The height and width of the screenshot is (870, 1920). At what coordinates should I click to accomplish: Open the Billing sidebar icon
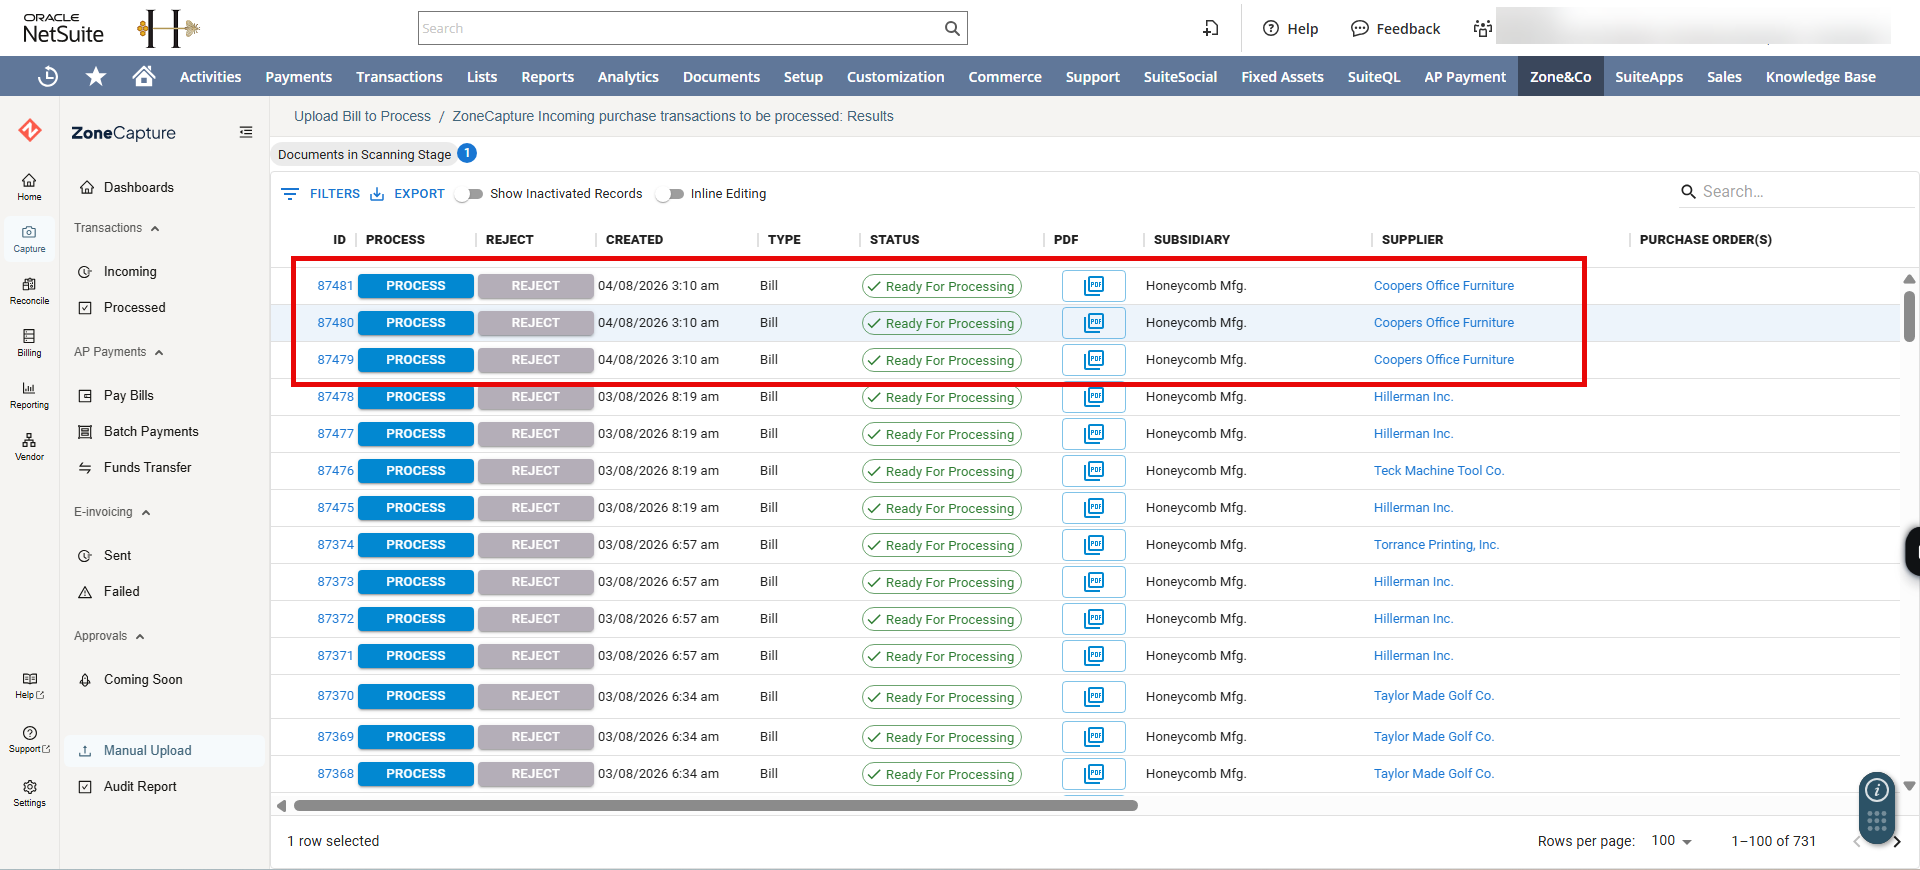(29, 343)
